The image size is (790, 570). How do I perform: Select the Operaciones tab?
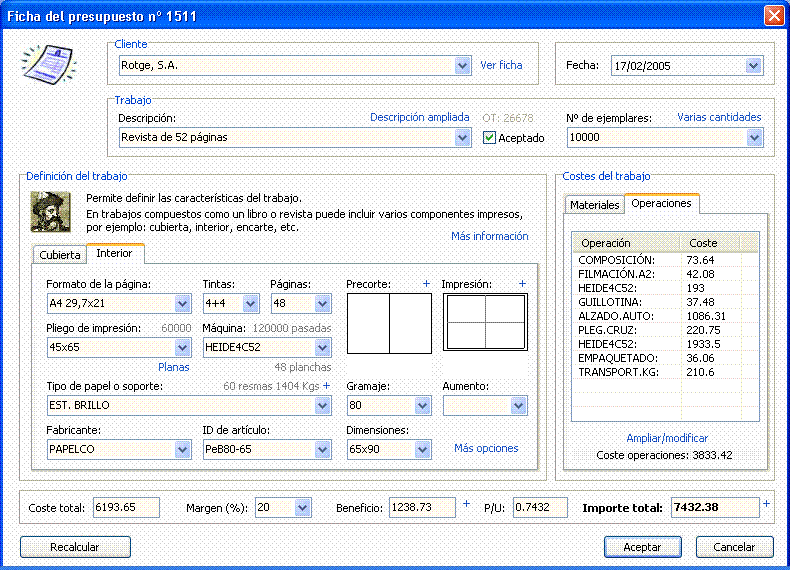point(662,203)
